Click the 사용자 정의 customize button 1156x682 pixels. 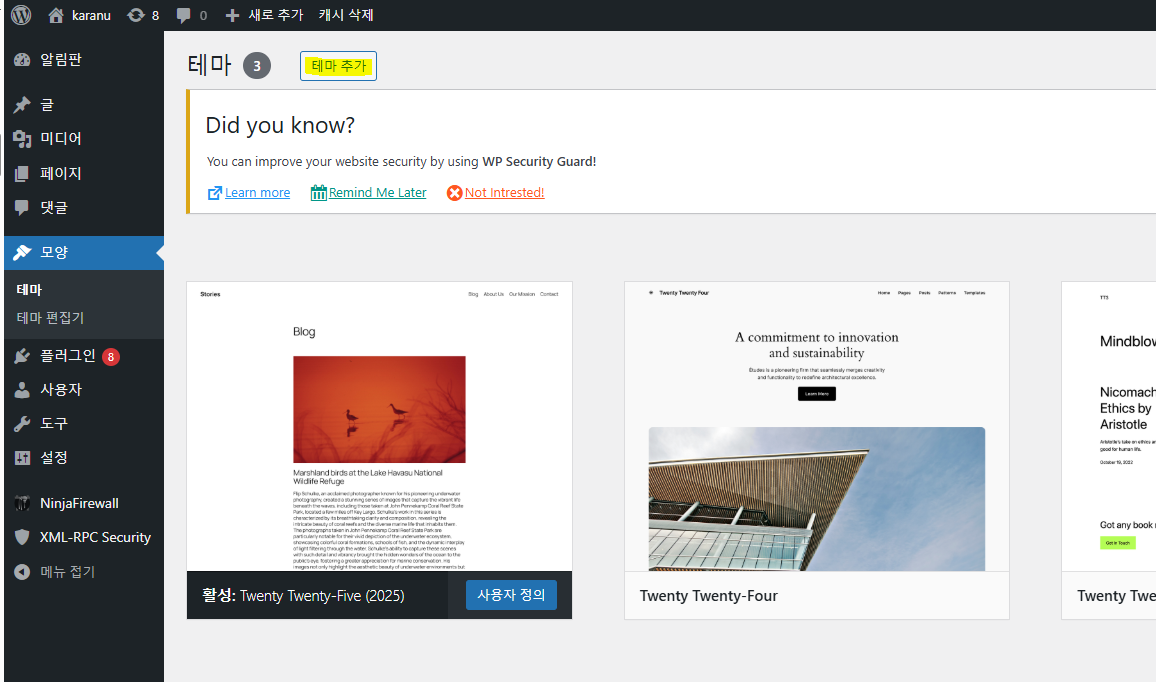pos(511,595)
